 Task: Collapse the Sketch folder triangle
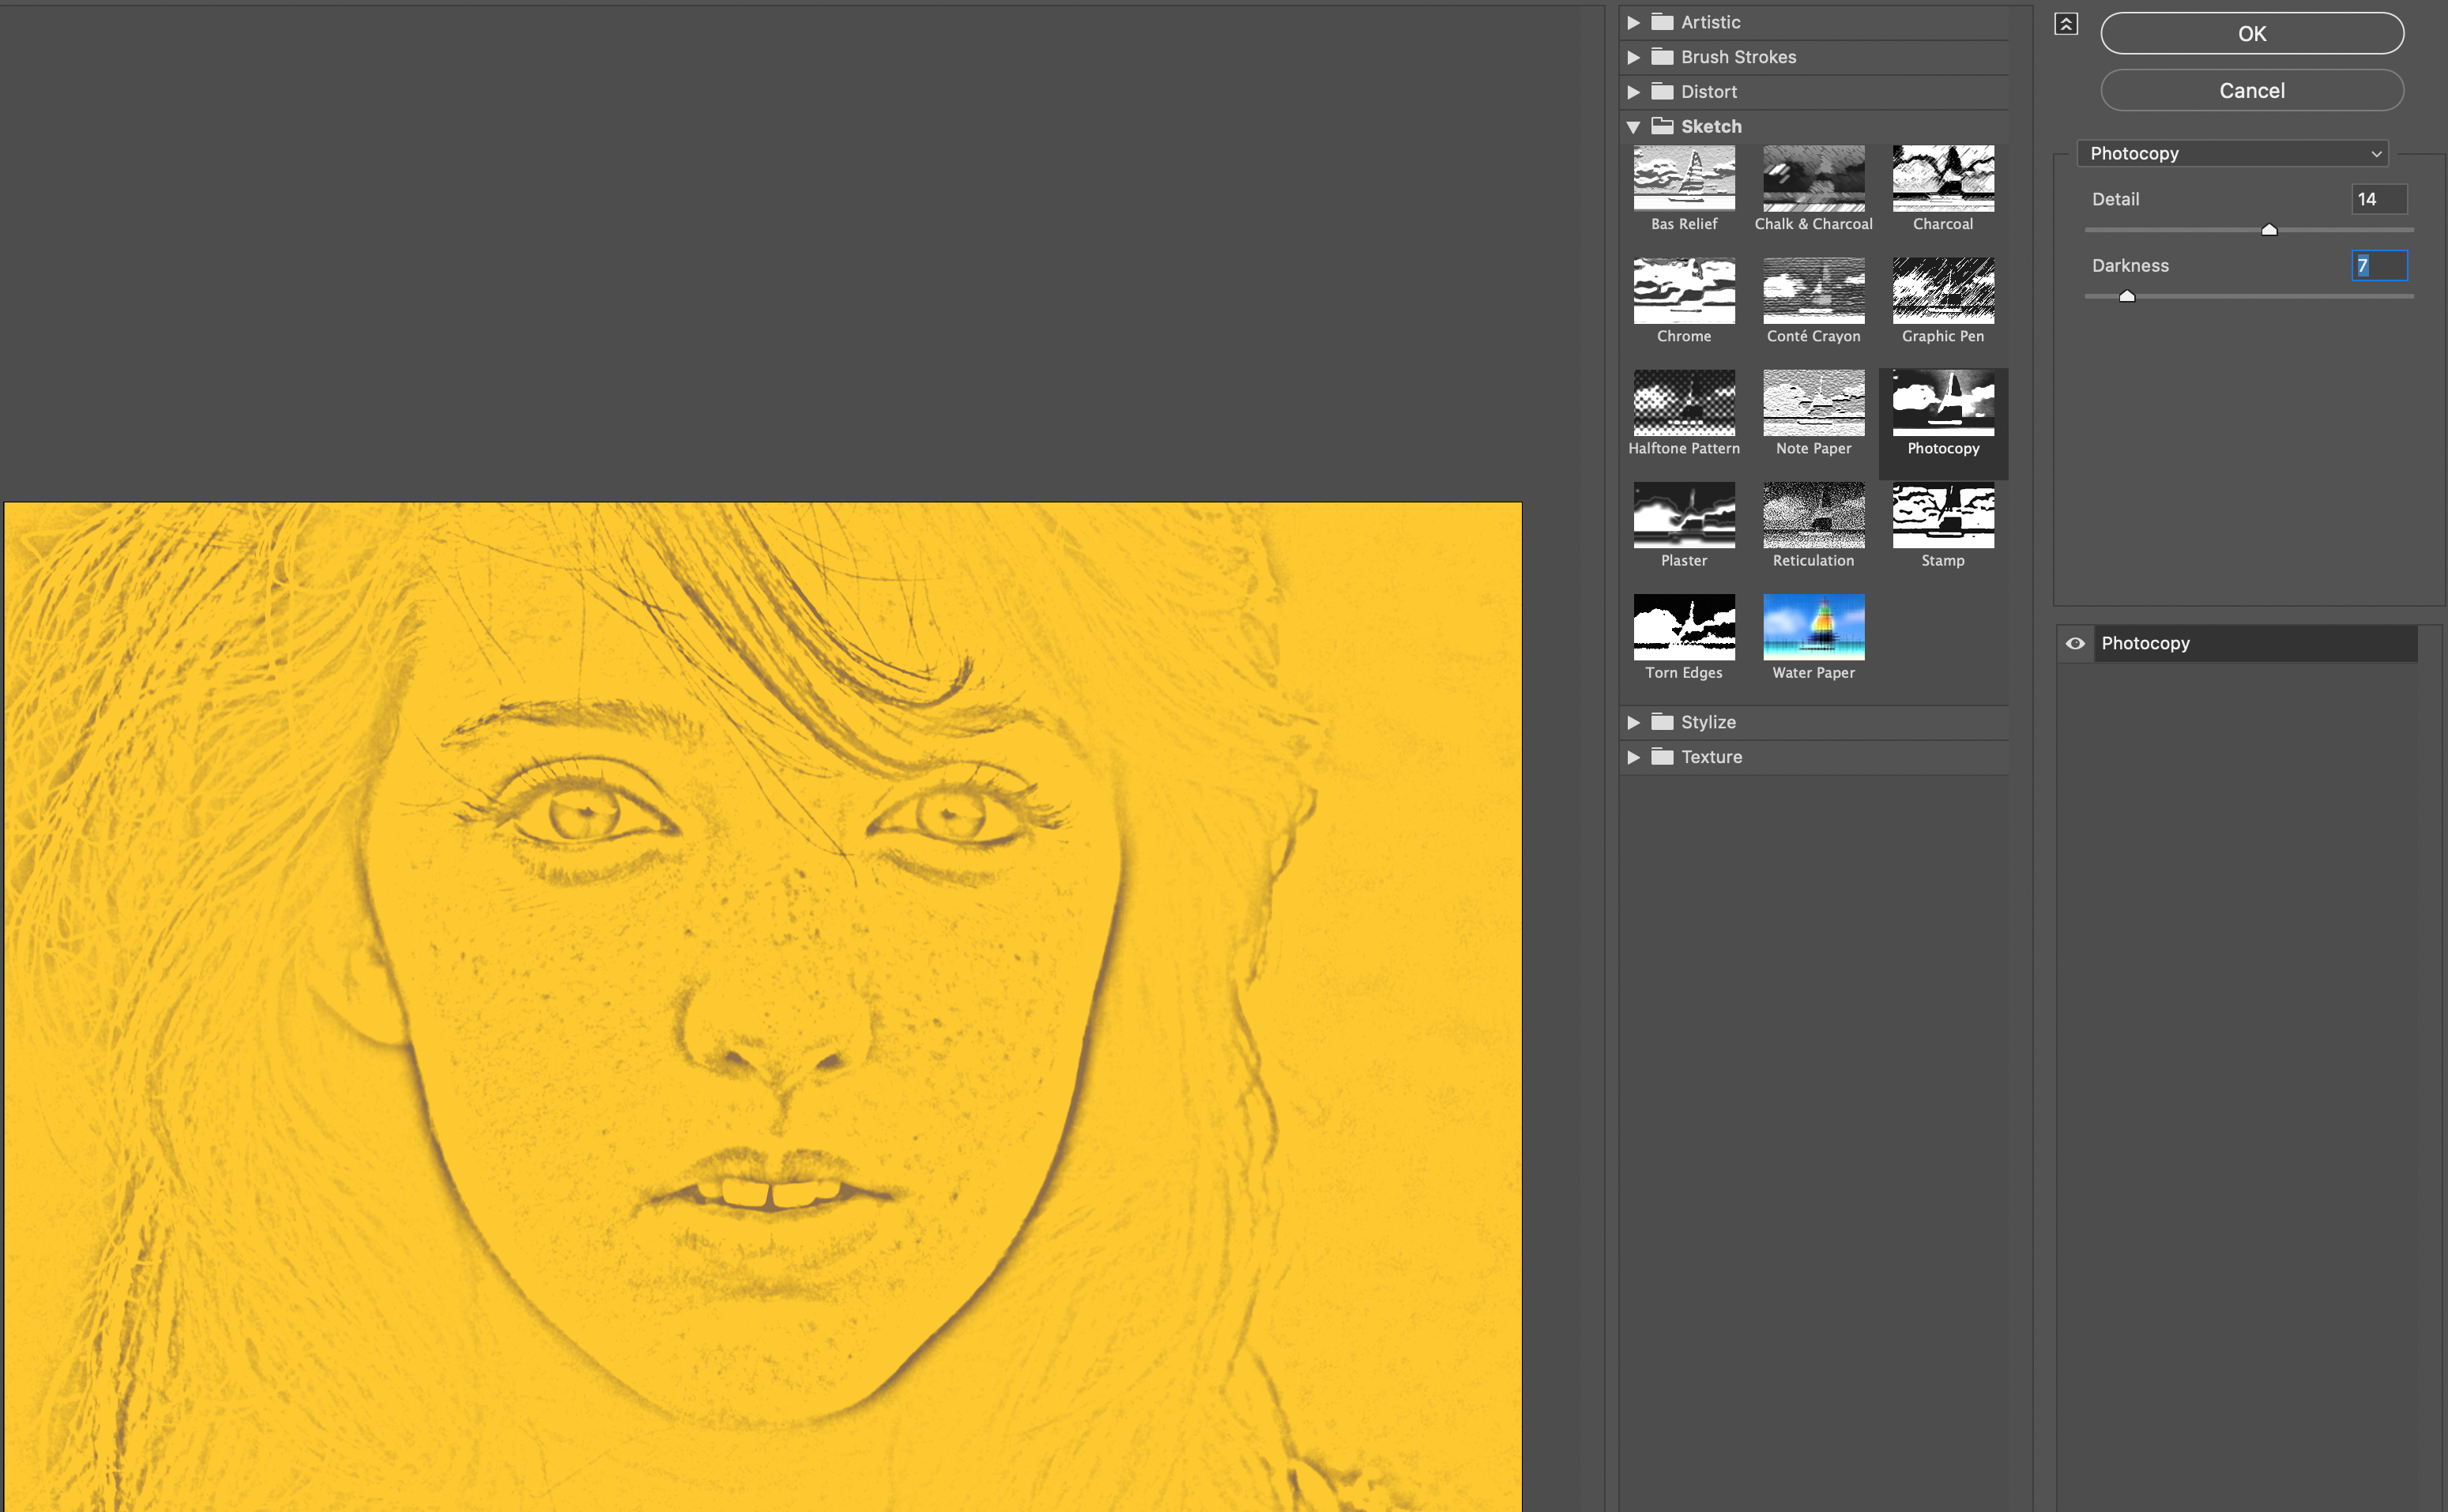1633,127
